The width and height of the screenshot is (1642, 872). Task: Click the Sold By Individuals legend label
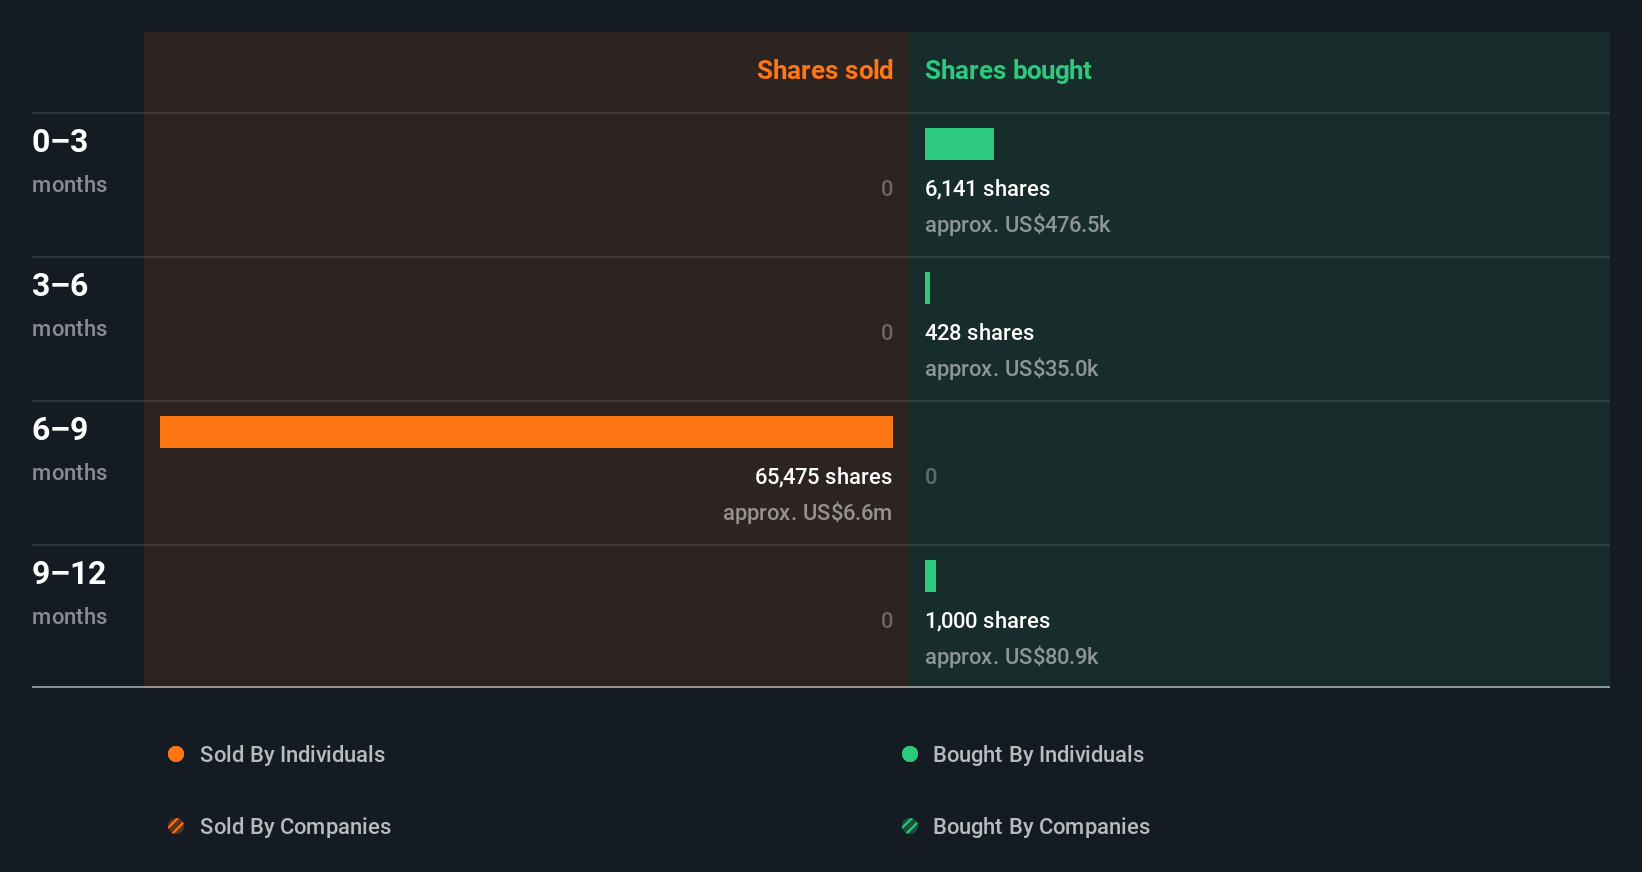[292, 755]
